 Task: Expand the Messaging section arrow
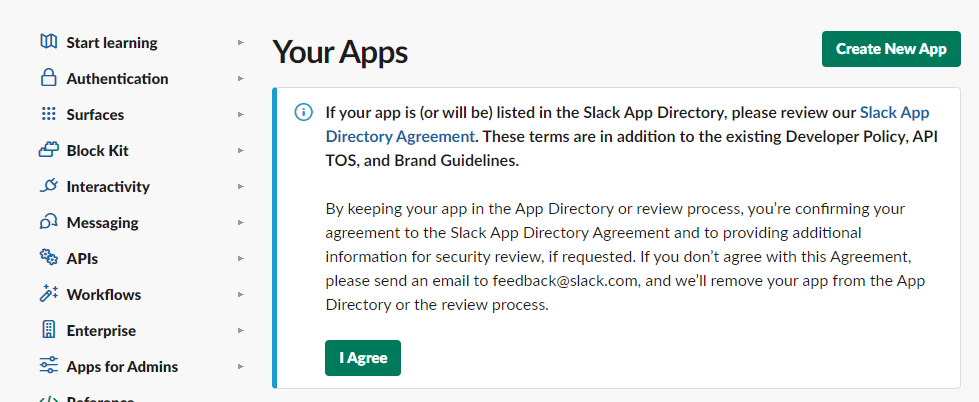pos(241,222)
